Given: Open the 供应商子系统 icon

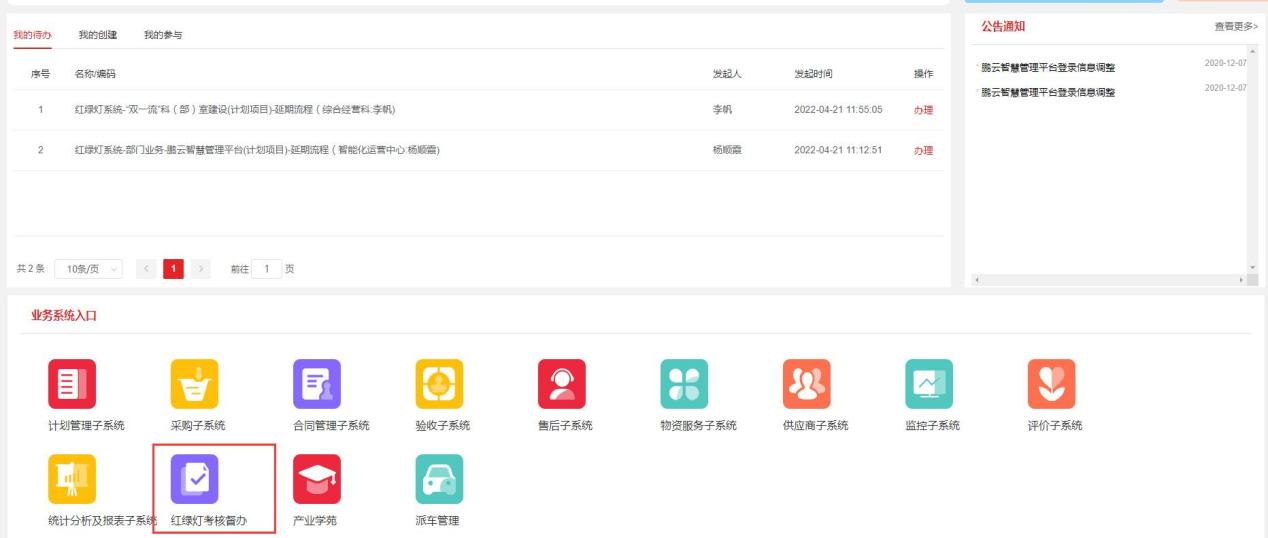Looking at the screenshot, I should (806, 384).
